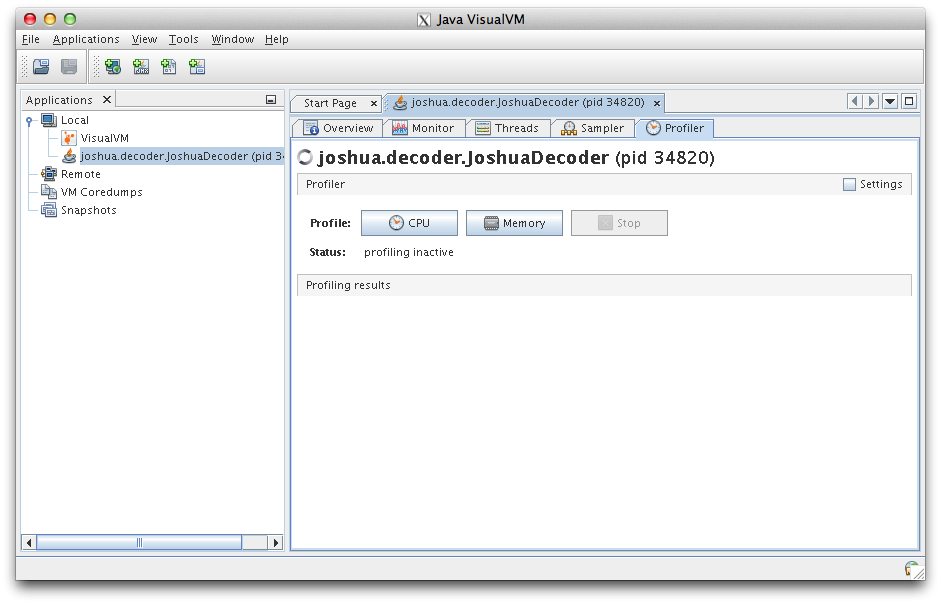Click the Add JMX Connection toolbar icon
The height and width of the screenshot is (604, 941).
pos(141,67)
